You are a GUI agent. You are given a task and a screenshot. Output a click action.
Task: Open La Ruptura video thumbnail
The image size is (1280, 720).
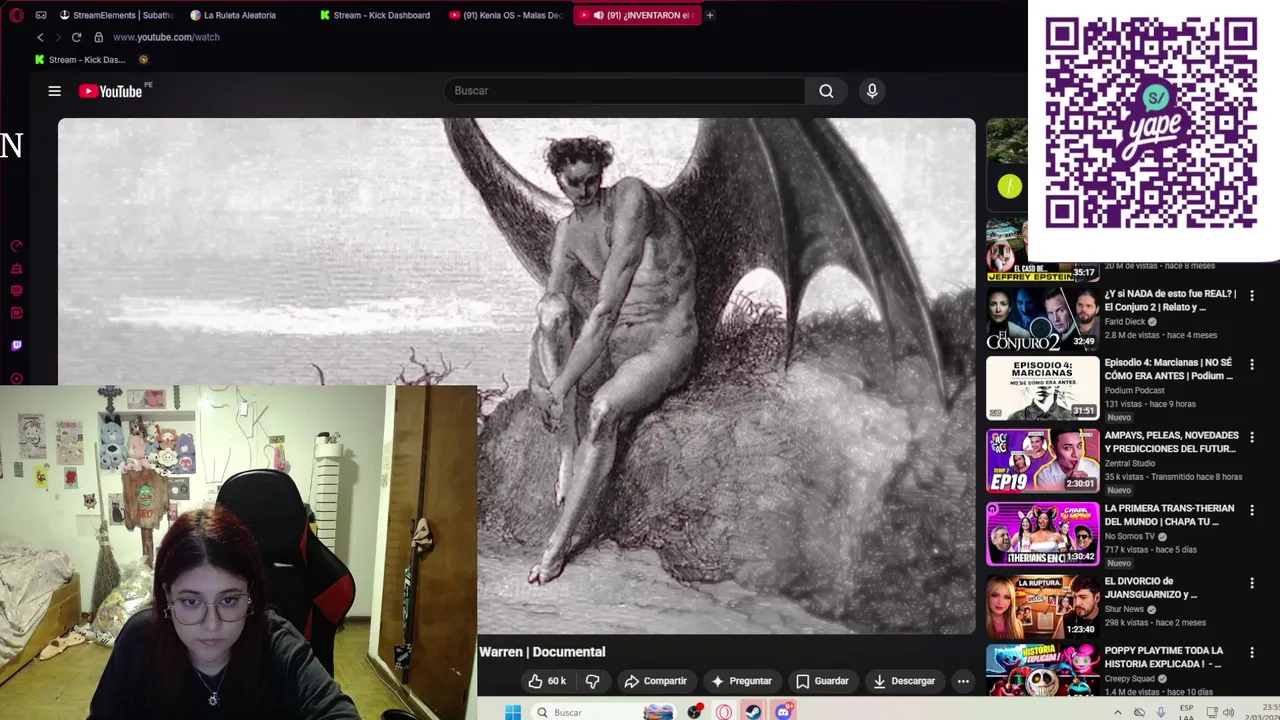click(x=1043, y=606)
